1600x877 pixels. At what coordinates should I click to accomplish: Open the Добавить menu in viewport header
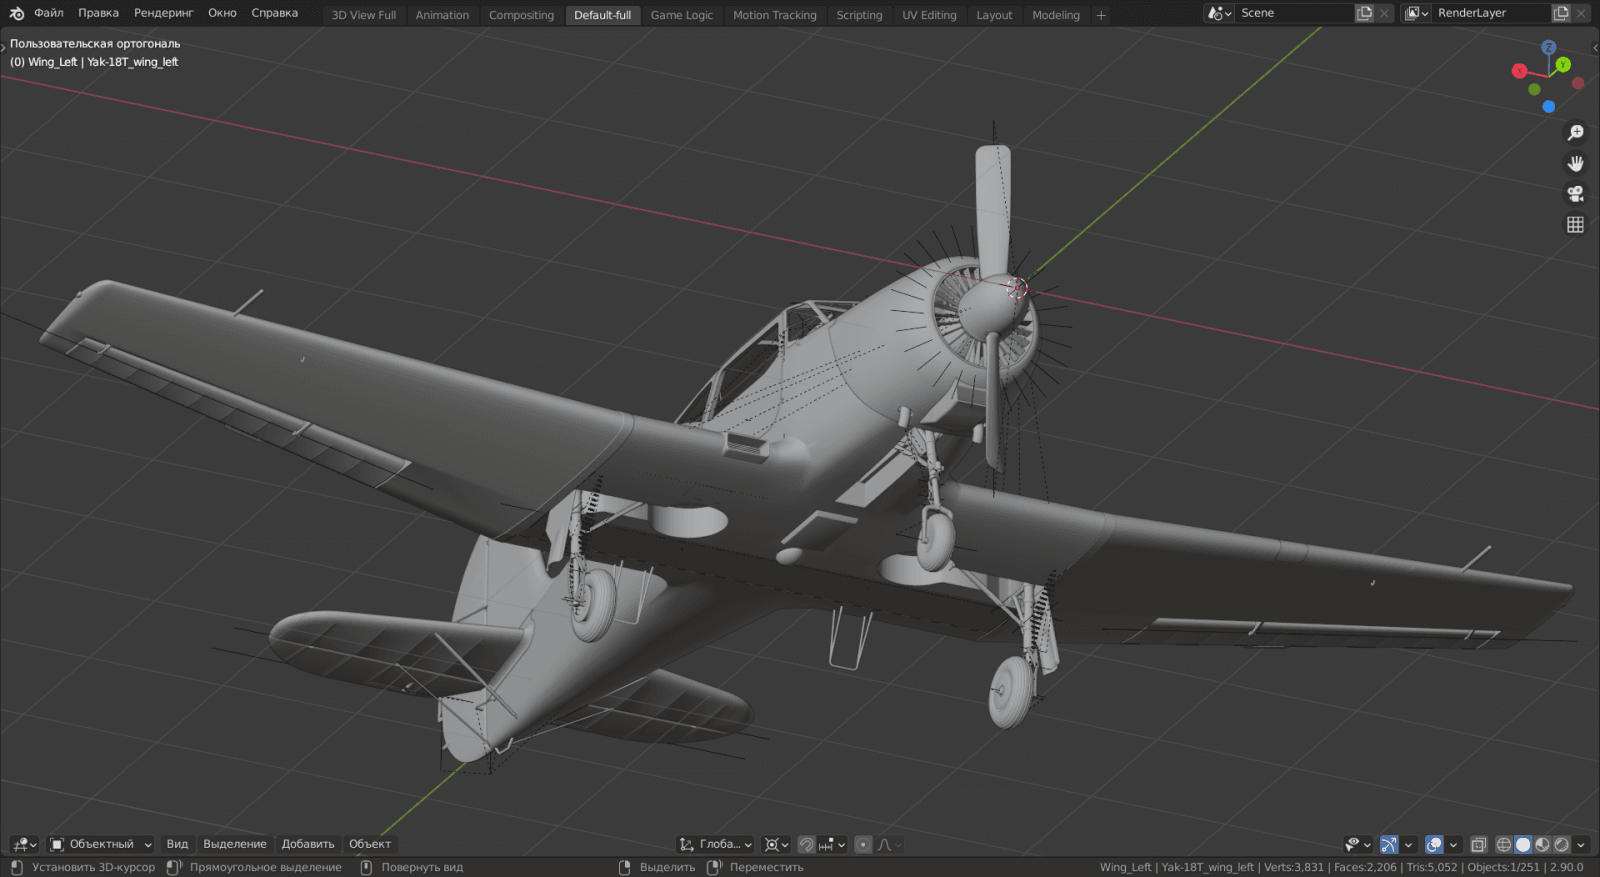[x=307, y=845]
